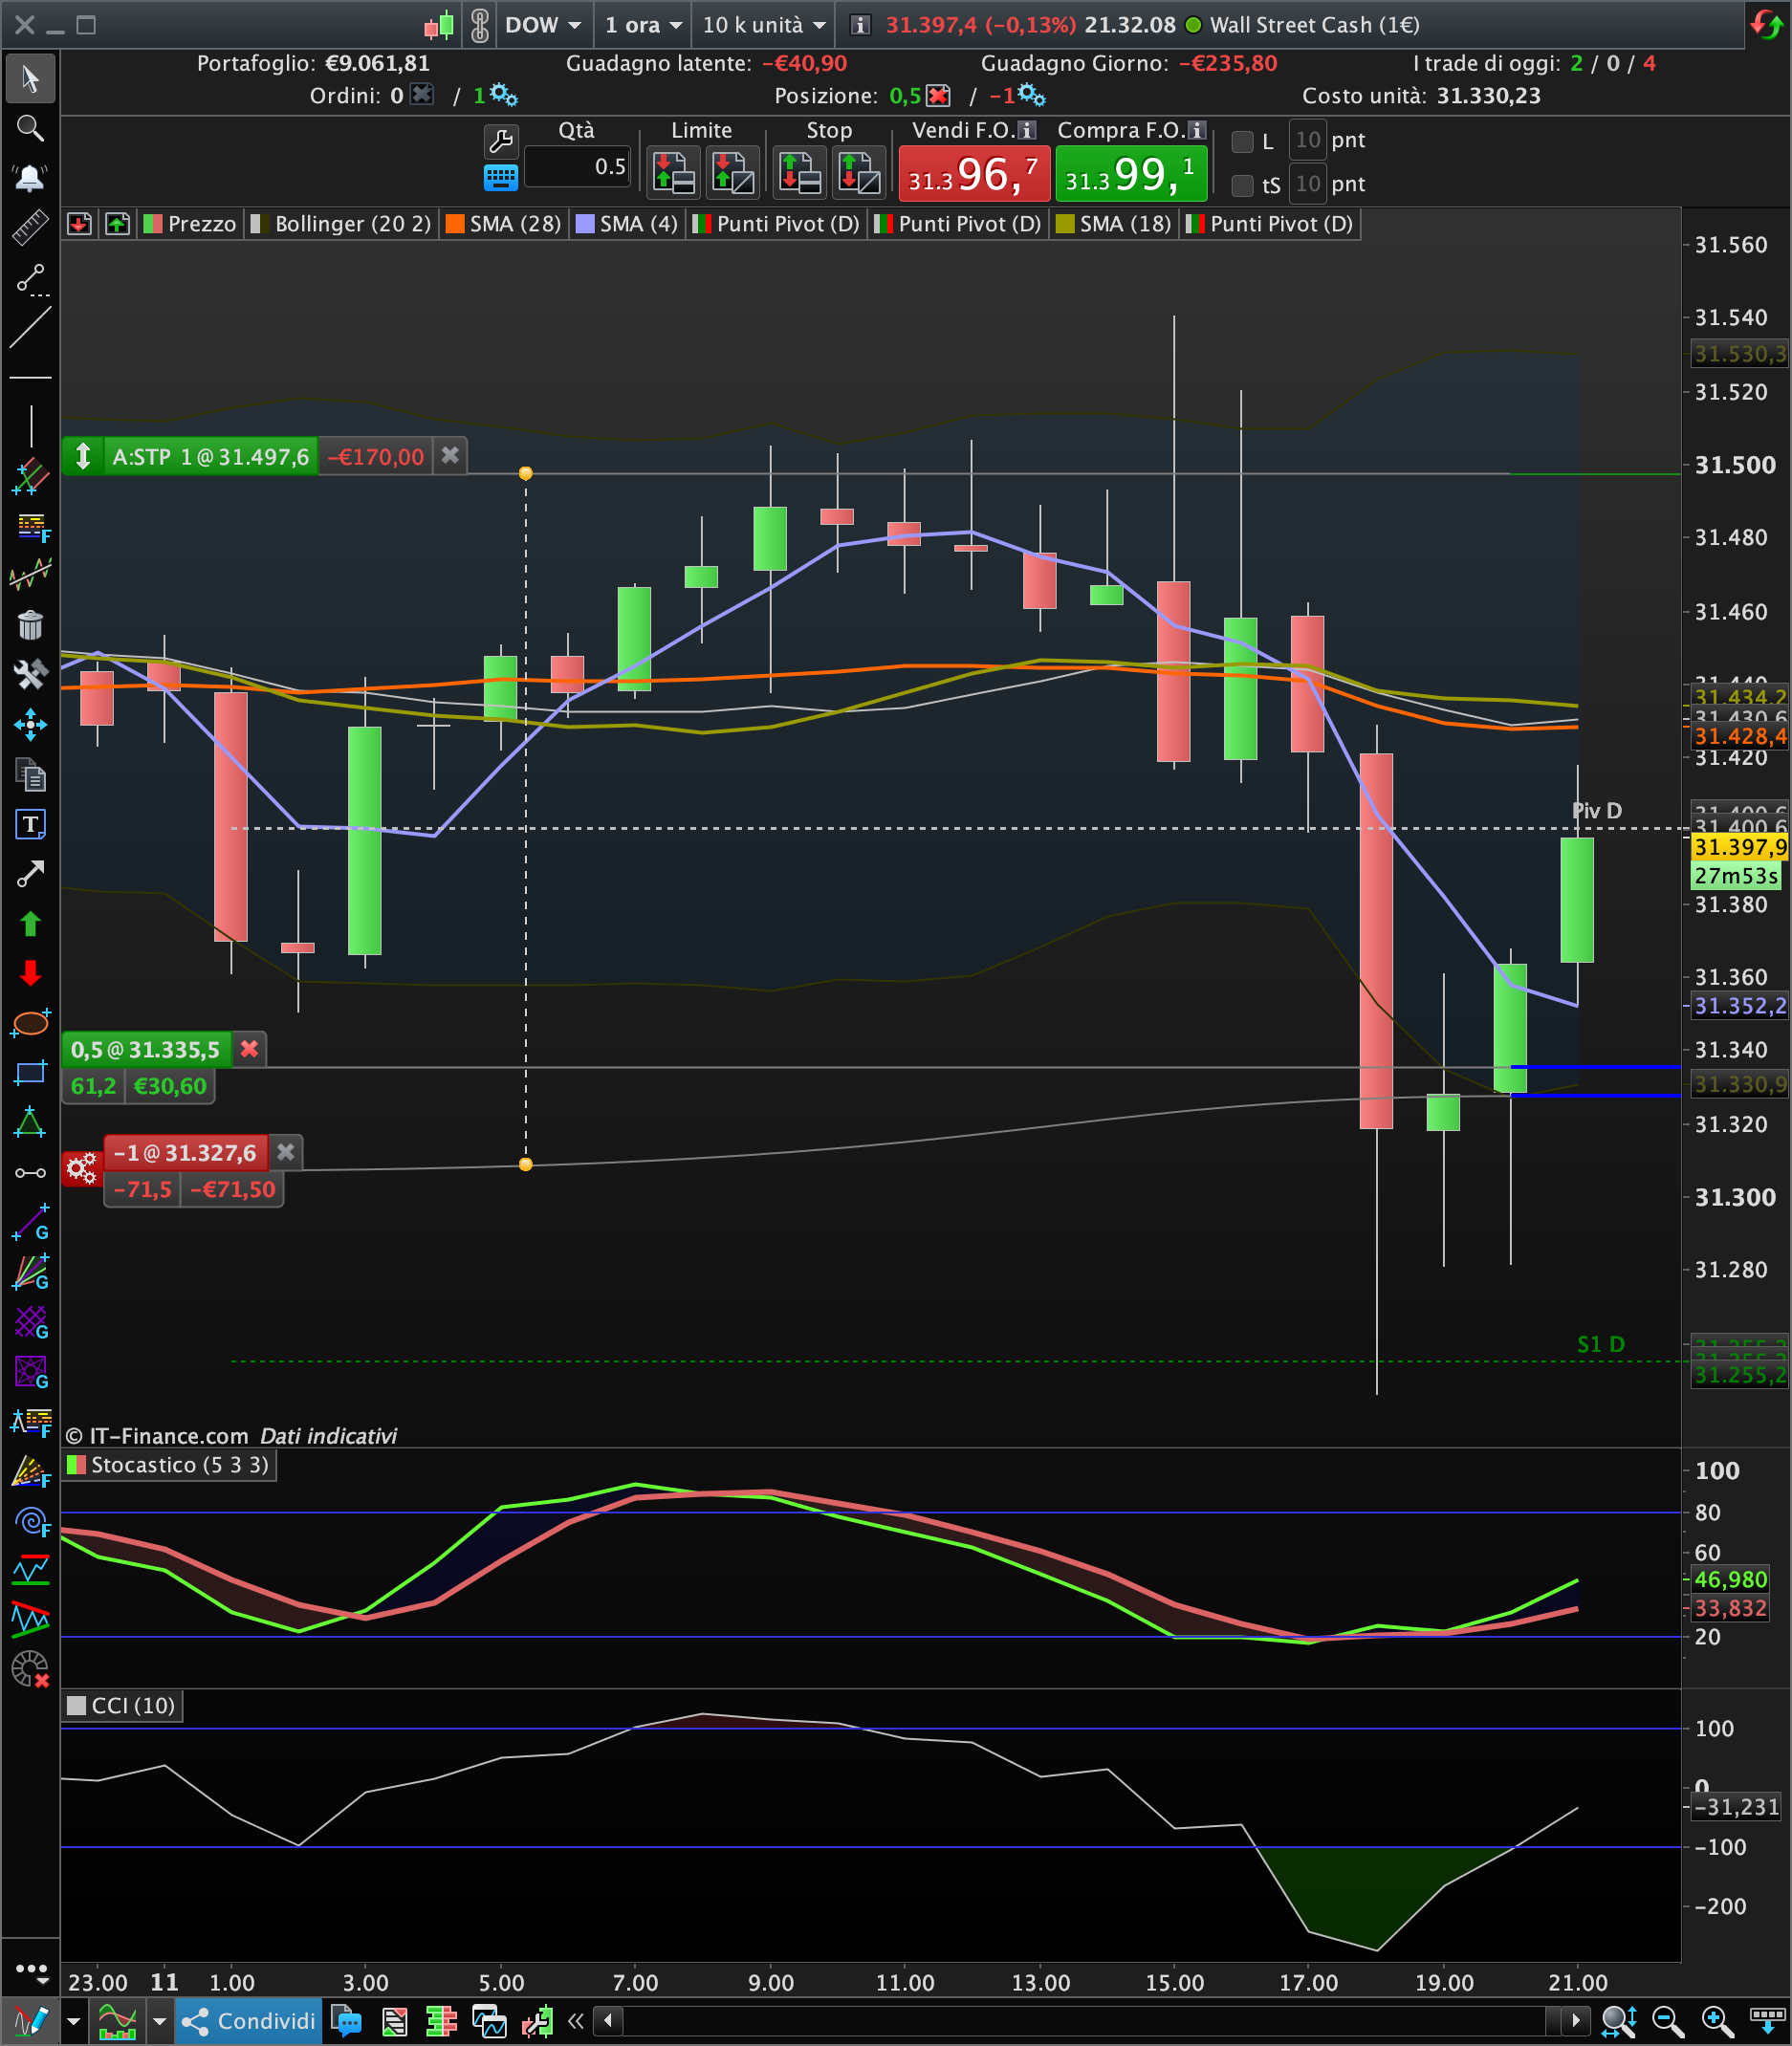
Task: Open the hammer and wrench settings tool
Action: [x=30, y=675]
